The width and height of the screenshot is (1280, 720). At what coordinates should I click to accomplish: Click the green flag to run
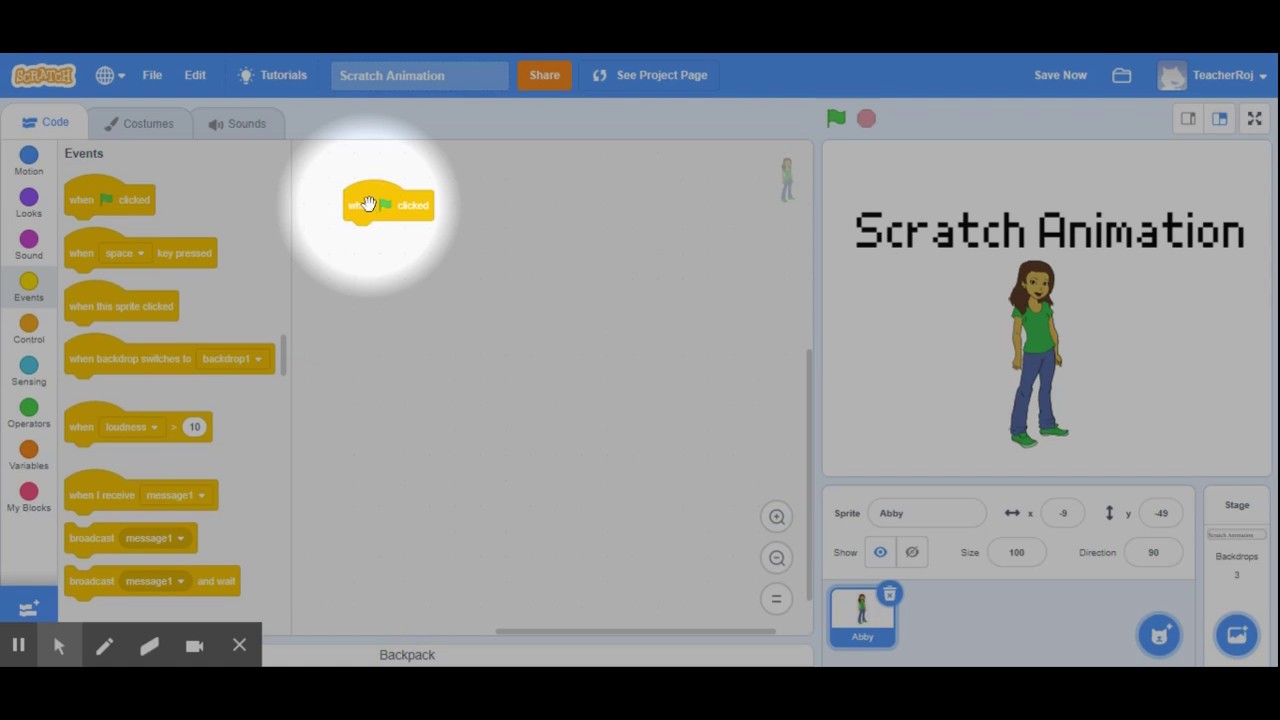coord(836,118)
